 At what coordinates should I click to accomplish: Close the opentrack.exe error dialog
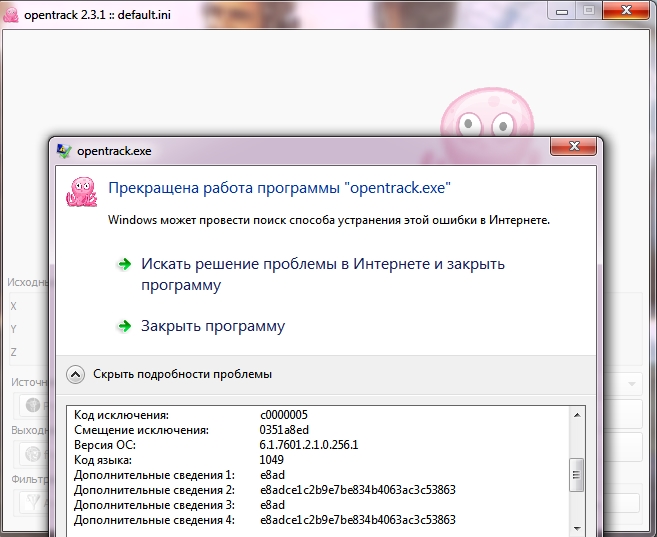pos(574,146)
